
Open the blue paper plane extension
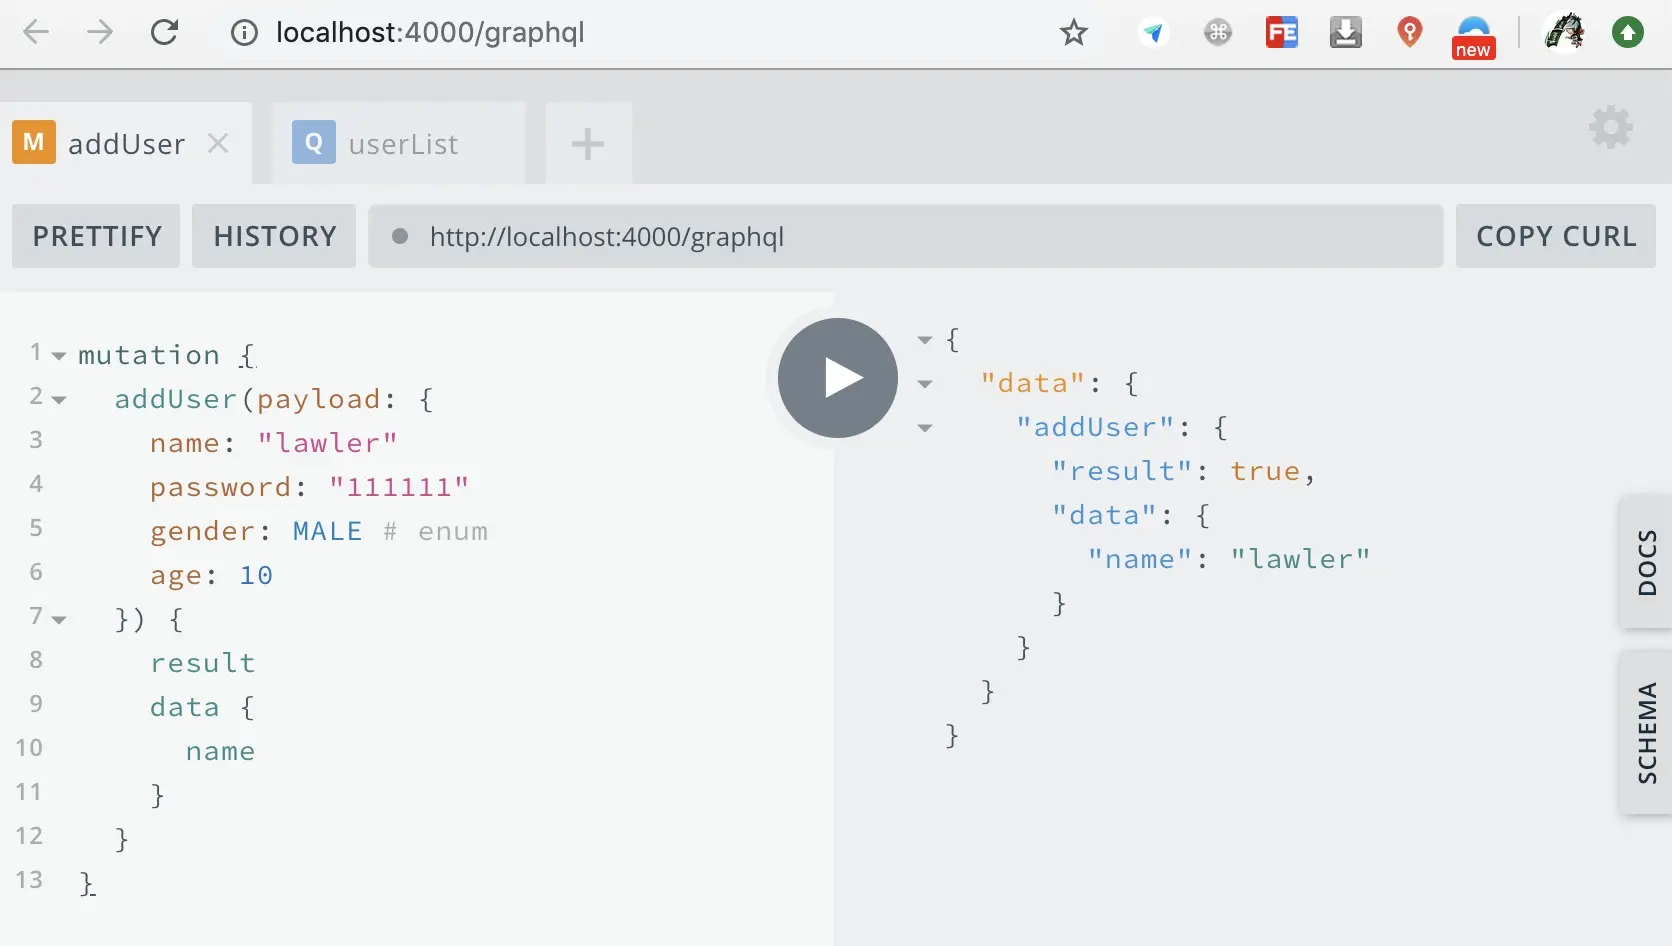tap(1153, 33)
